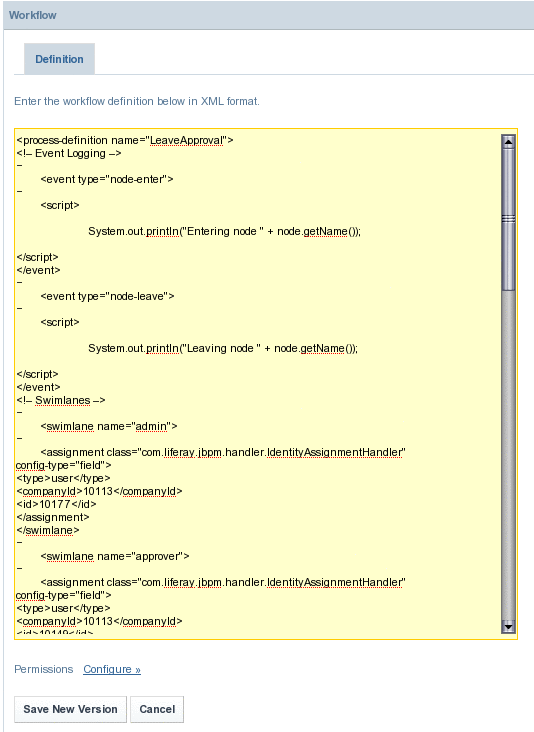Click the 'Entering node' println line

pyautogui.click(x=225, y=231)
